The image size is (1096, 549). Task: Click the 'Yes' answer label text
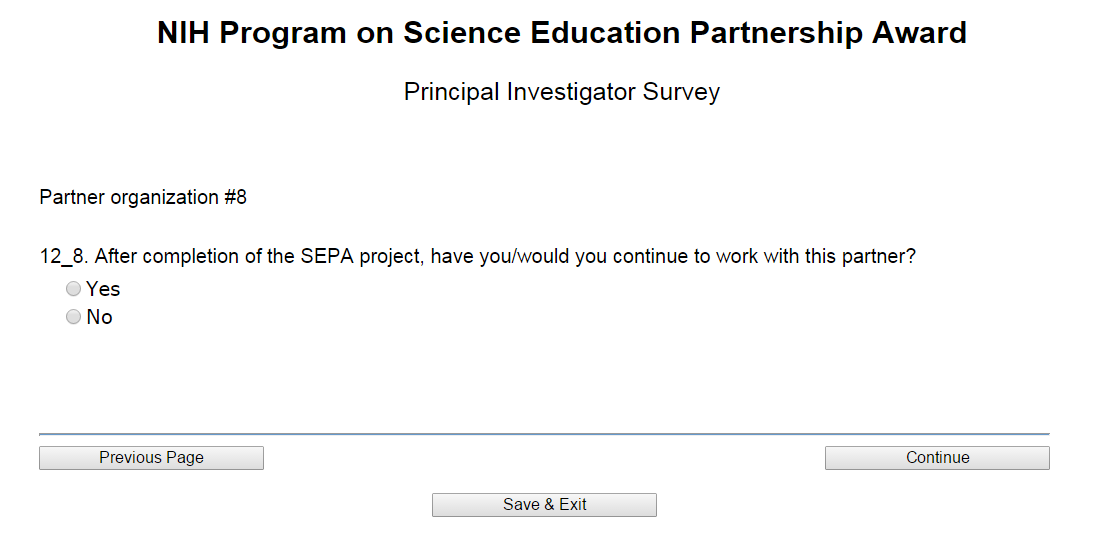click(x=103, y=289)
